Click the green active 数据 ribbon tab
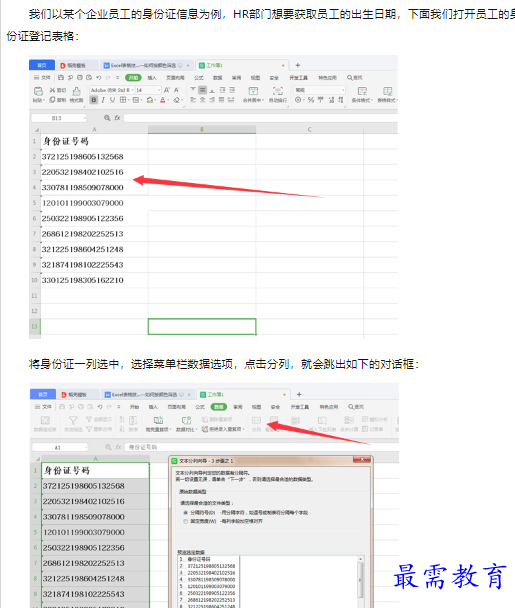Viewport: 515px width, 608px height. (x=219, y=407)
